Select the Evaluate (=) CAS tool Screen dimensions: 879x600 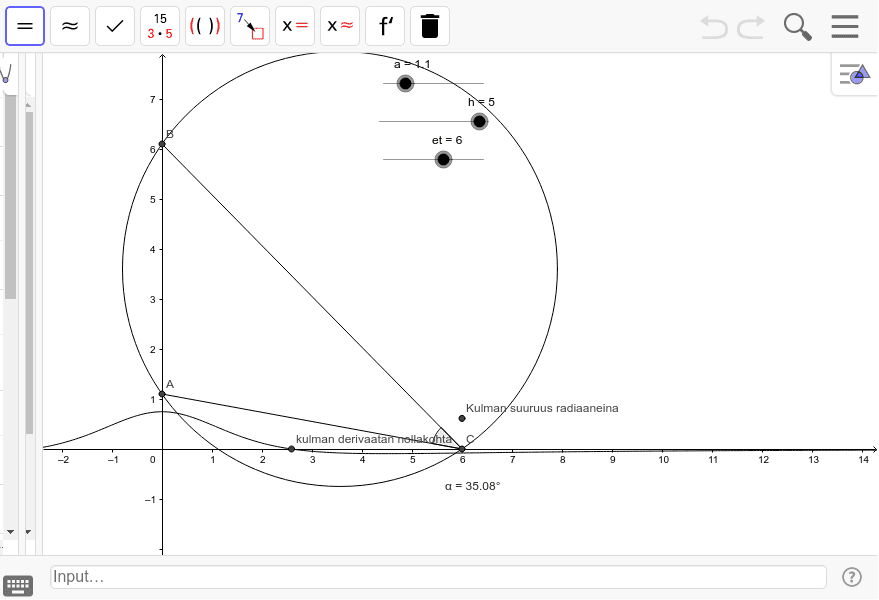pos(25,26)
